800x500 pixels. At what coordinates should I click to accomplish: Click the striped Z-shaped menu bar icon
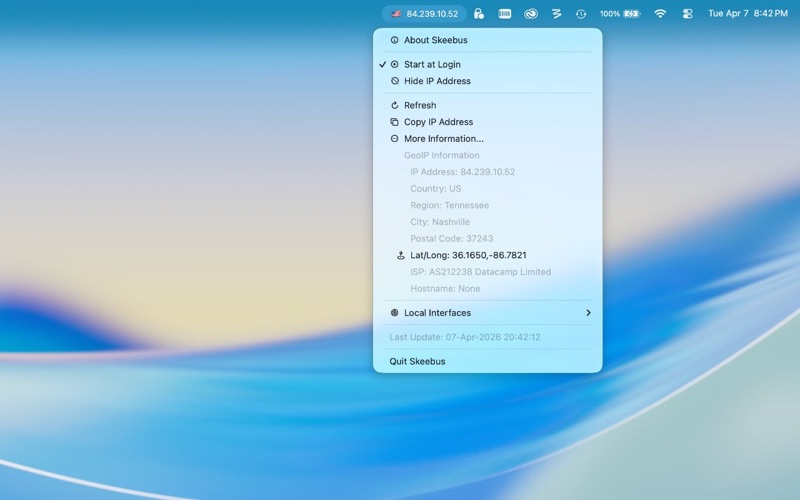[x=556, y=14]
